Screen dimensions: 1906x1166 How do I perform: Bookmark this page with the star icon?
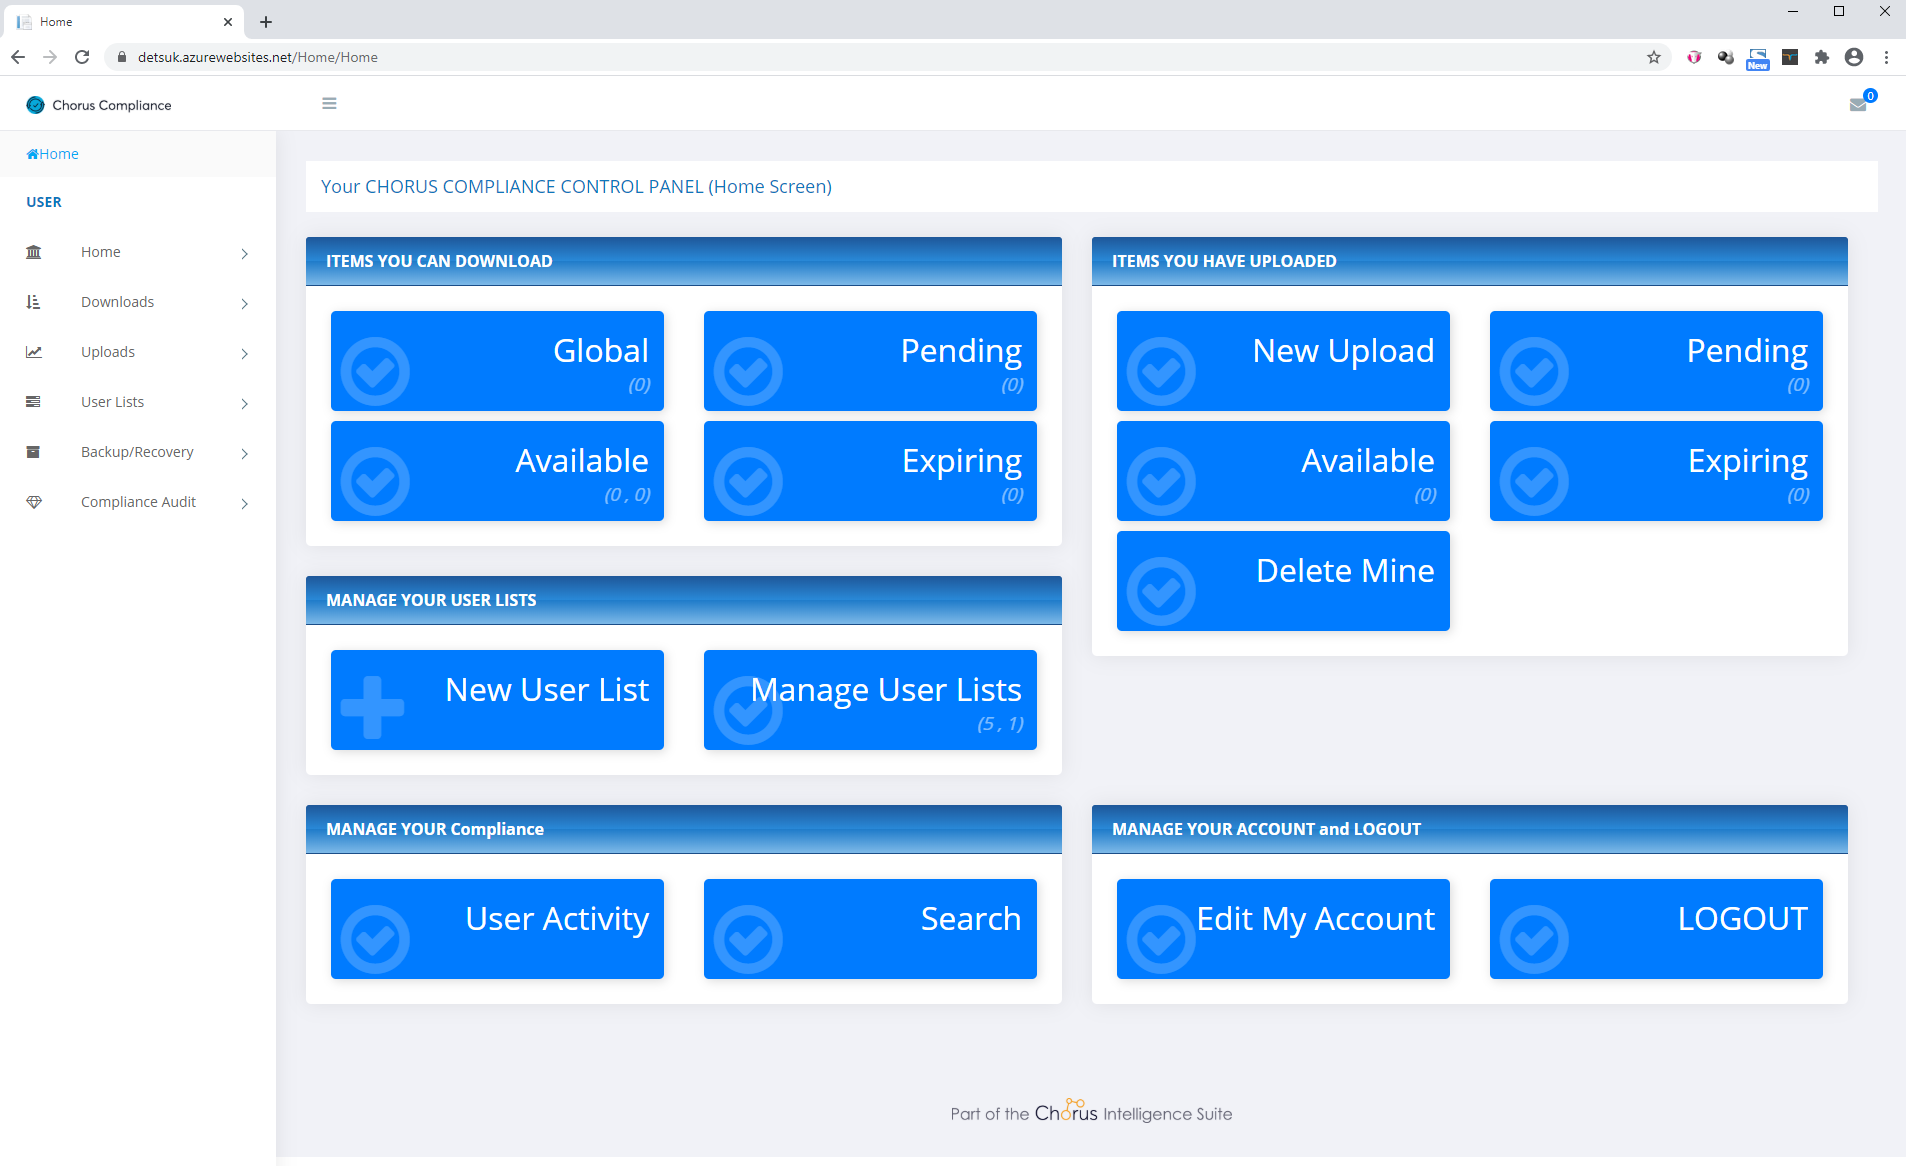[1654, 57]
